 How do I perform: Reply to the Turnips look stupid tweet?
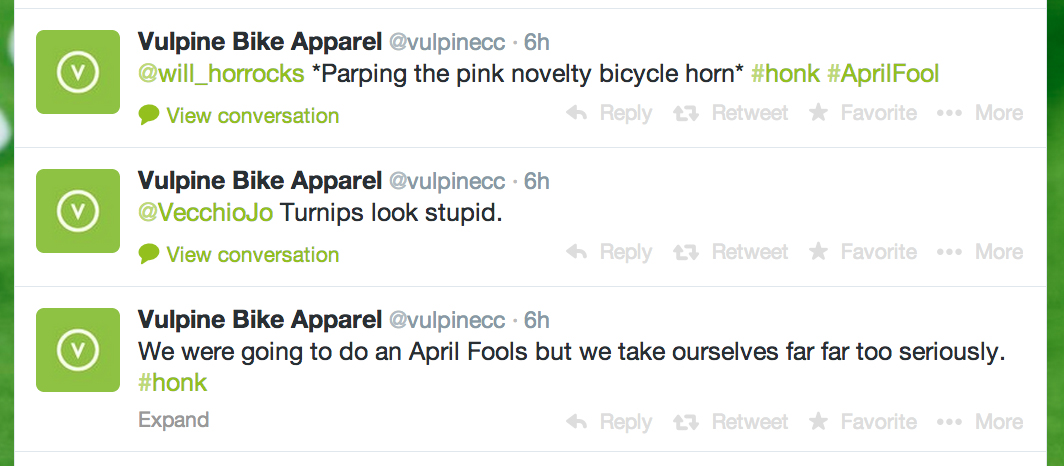click(x=609, y=252)
